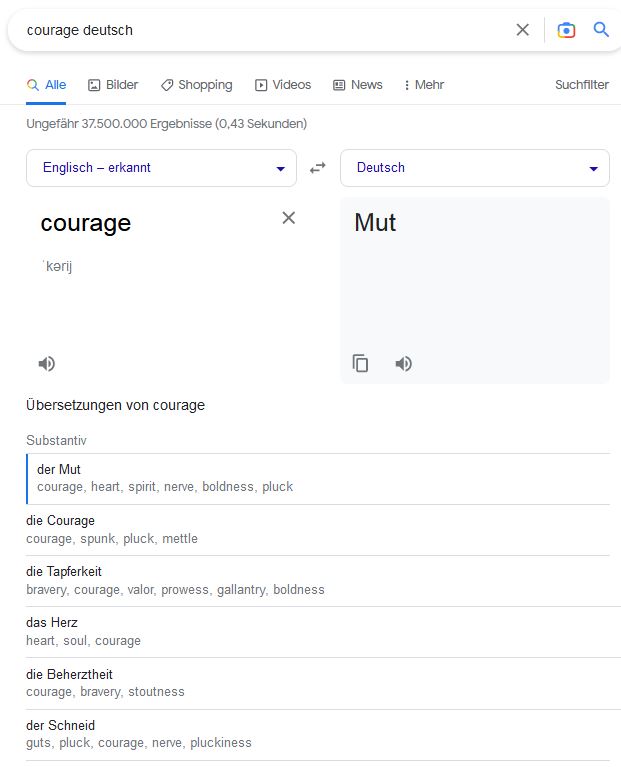Clear the source text 'courage'
Viewport: 621px width, 767px height.
[289, 218]
